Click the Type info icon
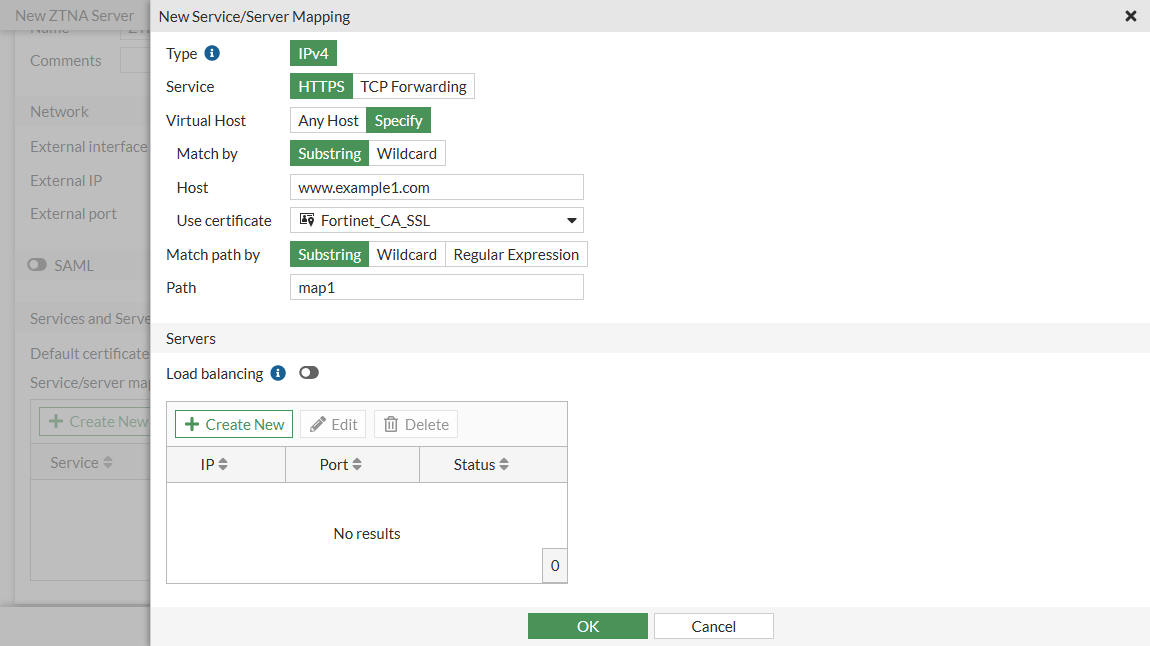 click(212, 53)
